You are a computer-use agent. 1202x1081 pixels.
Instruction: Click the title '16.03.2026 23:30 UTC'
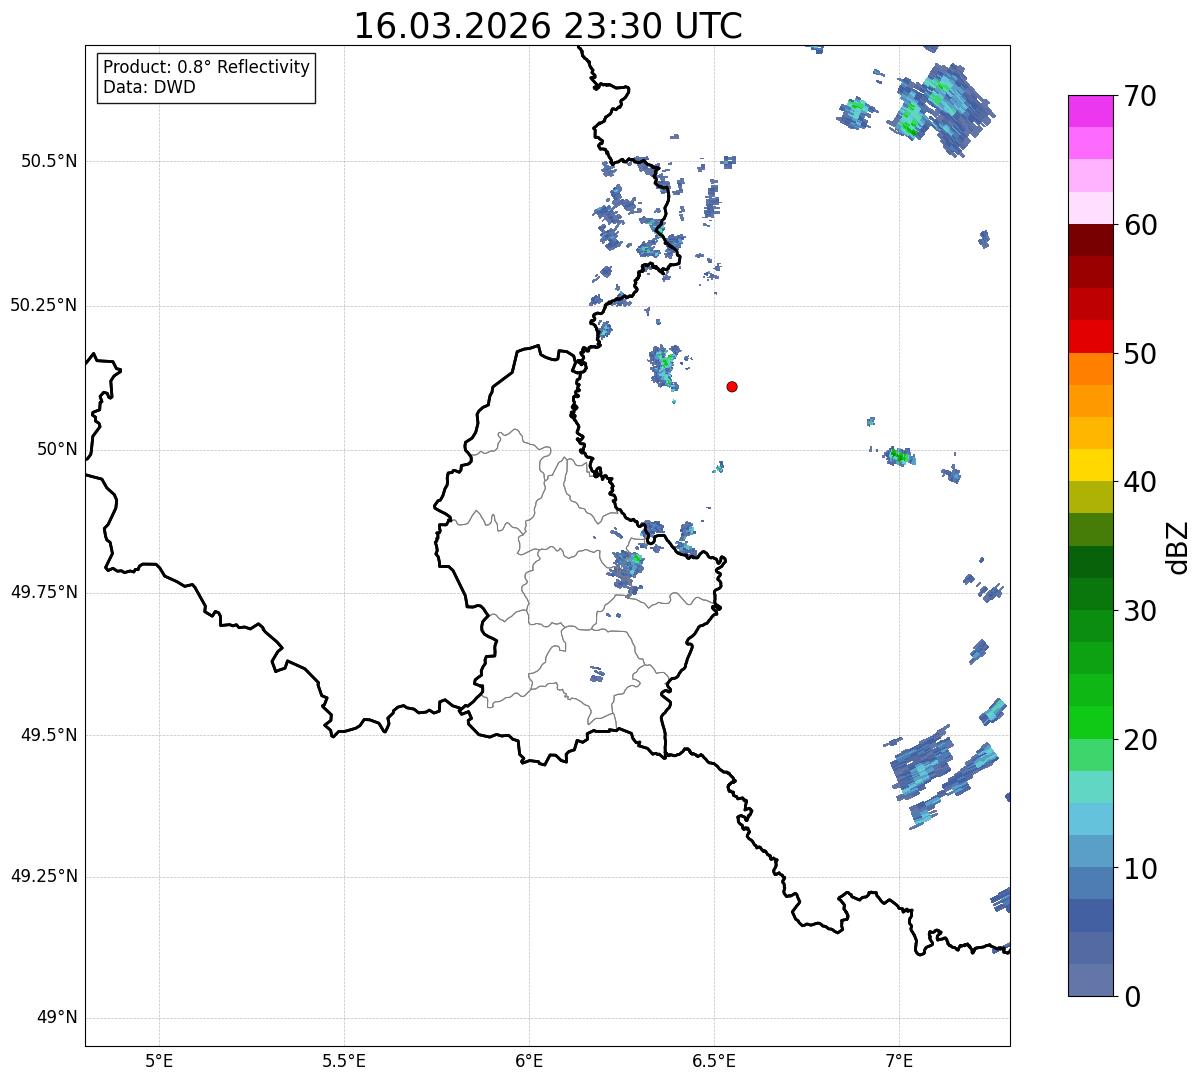548,26
